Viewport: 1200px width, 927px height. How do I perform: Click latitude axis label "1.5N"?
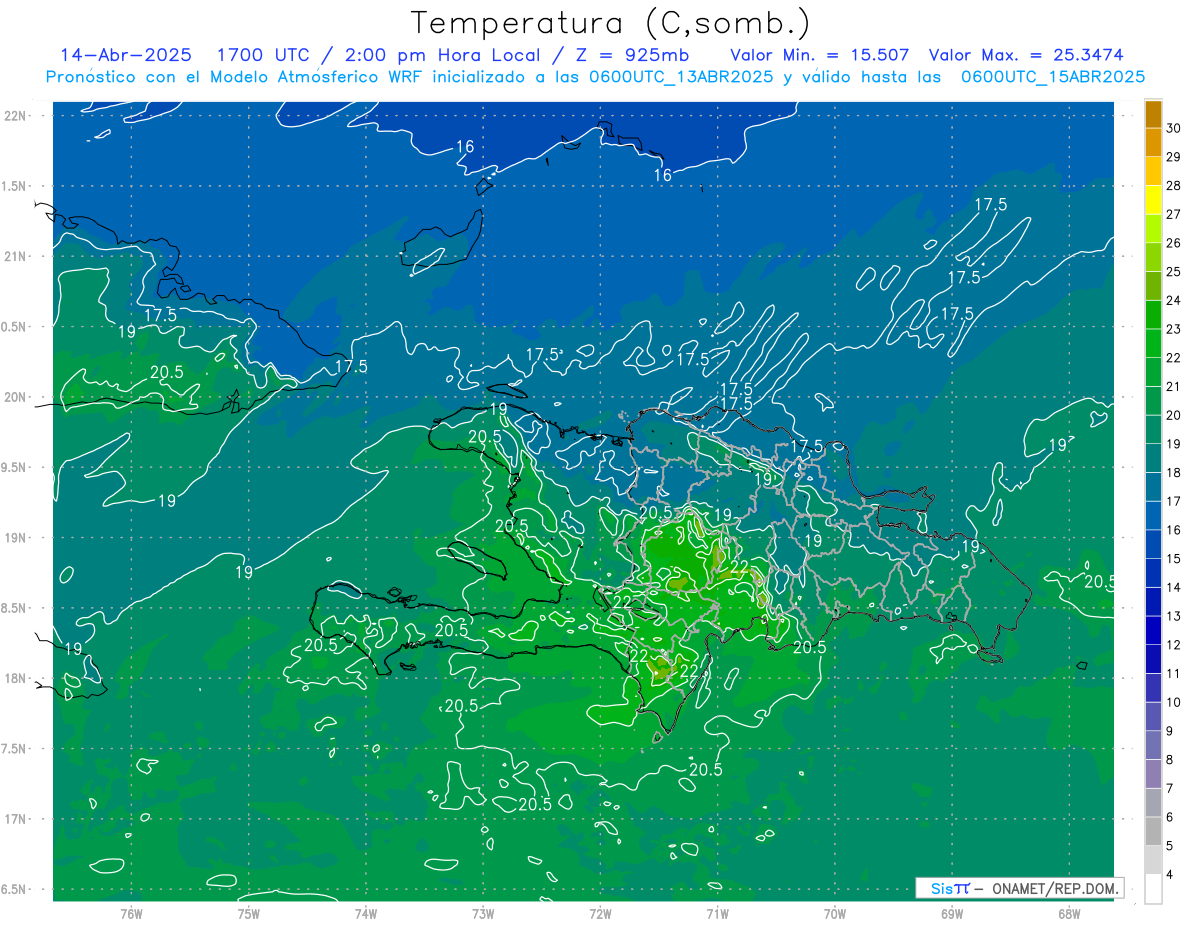(15, 186)
